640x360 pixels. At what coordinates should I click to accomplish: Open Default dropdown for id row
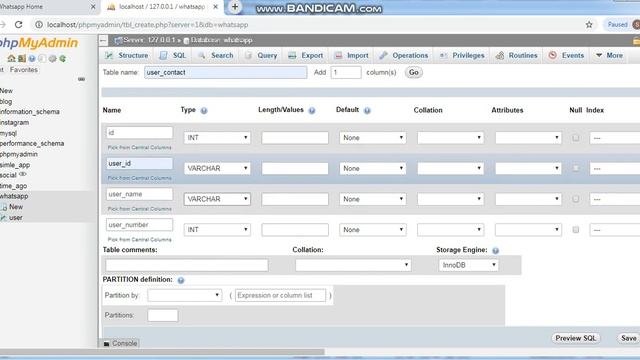click(373, 138)
